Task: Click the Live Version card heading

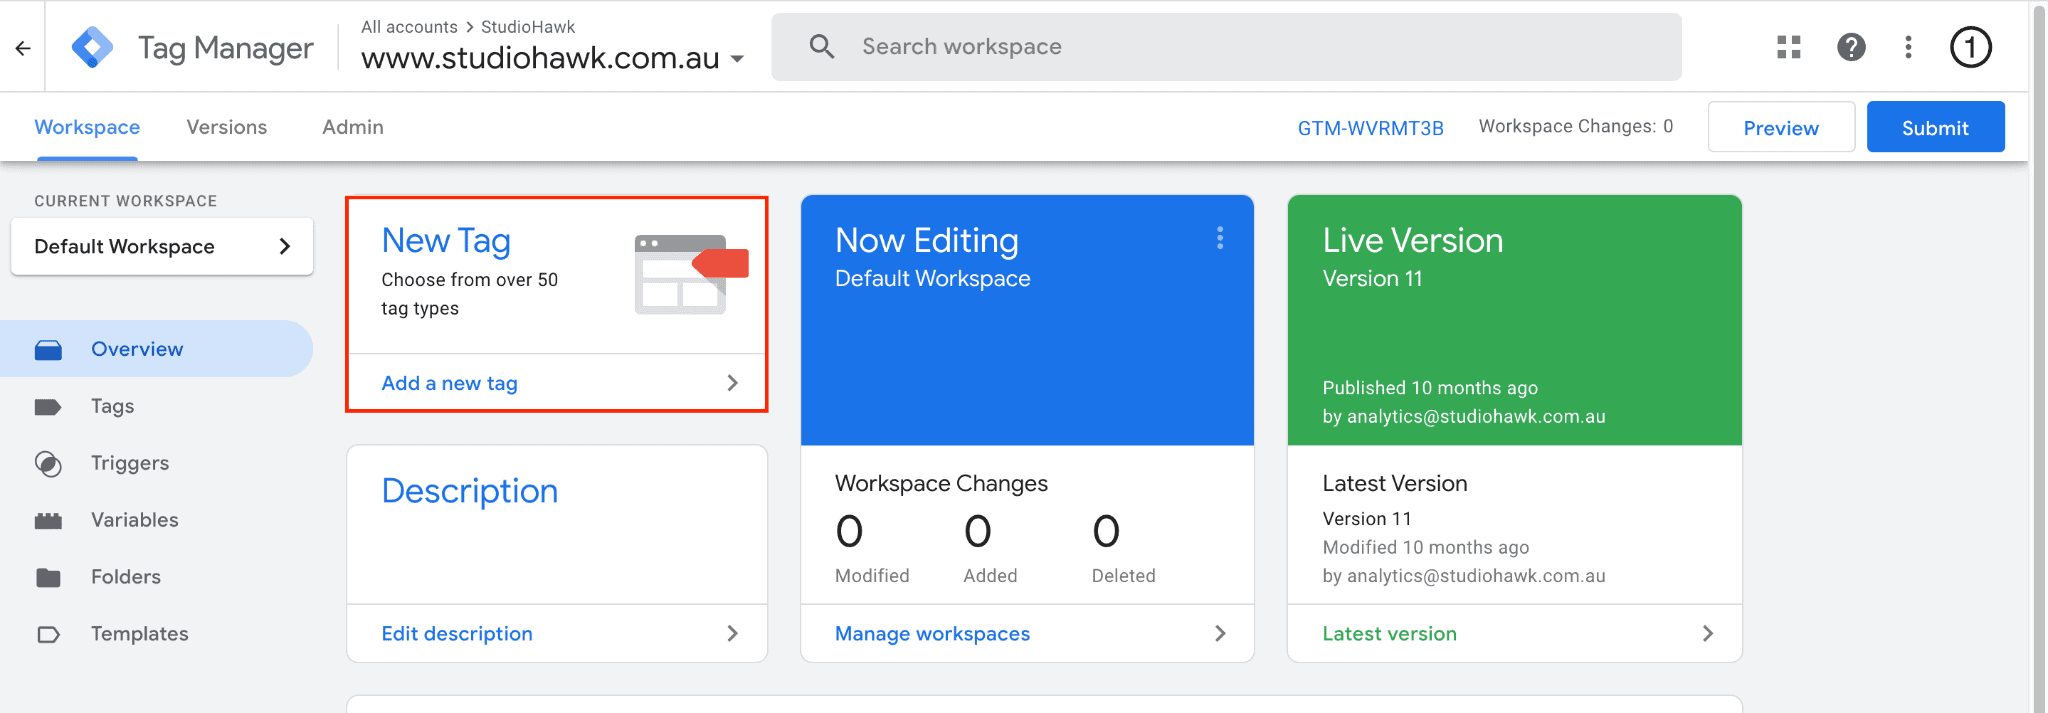Action: (1412, 241)
